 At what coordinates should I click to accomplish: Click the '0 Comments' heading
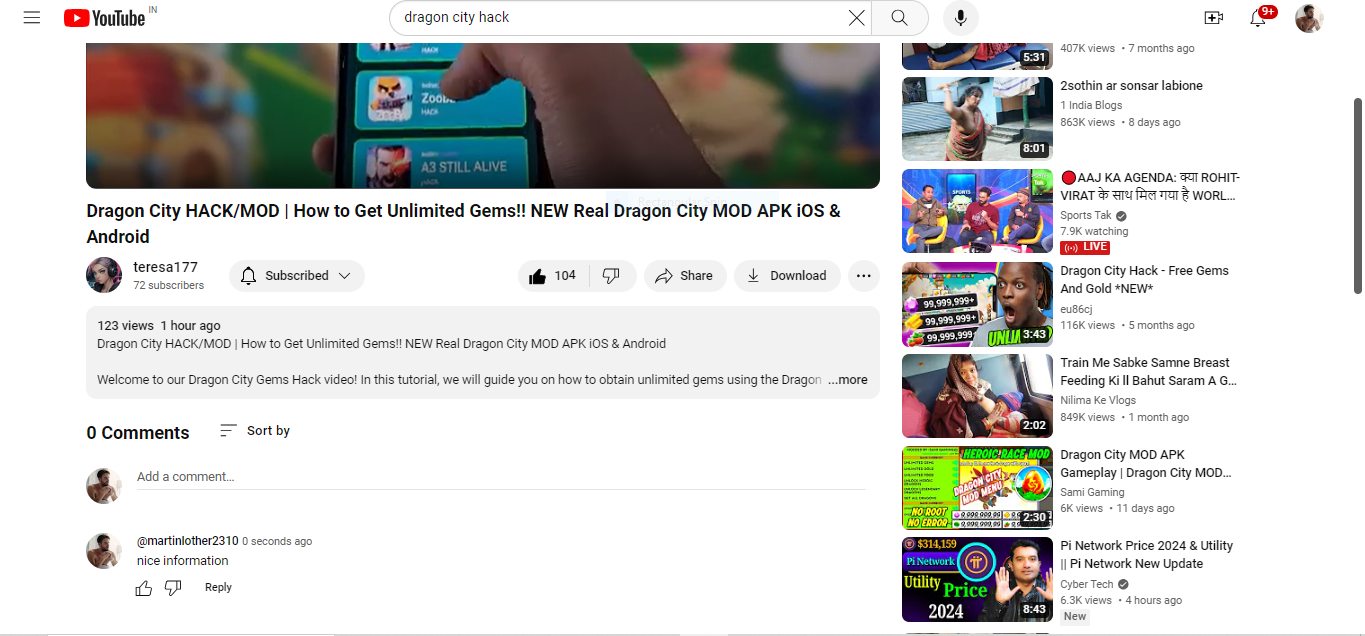coord(138,433)
